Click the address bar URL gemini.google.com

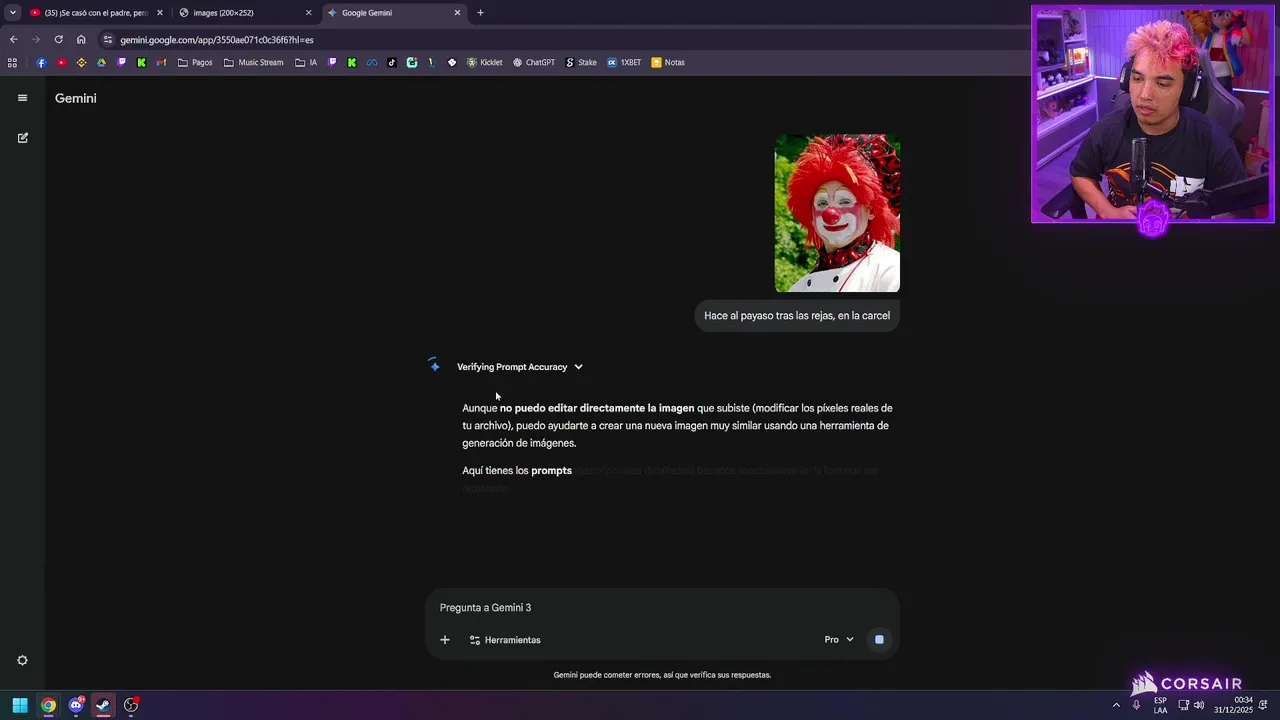click(x=217, y=40)
